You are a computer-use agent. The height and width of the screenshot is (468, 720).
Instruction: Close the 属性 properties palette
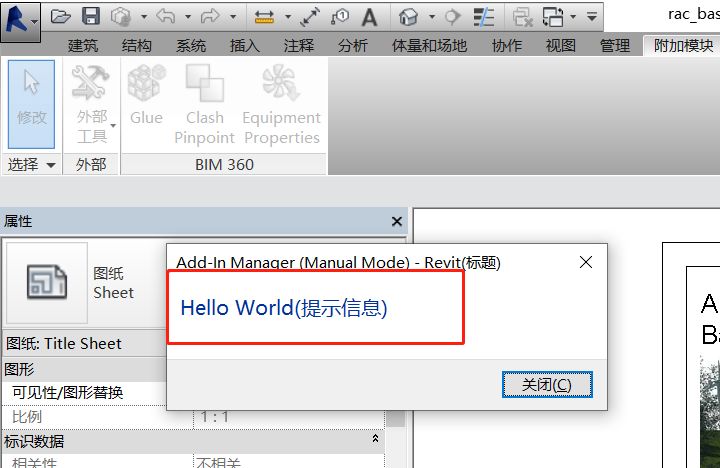click(x=397, y=221)
